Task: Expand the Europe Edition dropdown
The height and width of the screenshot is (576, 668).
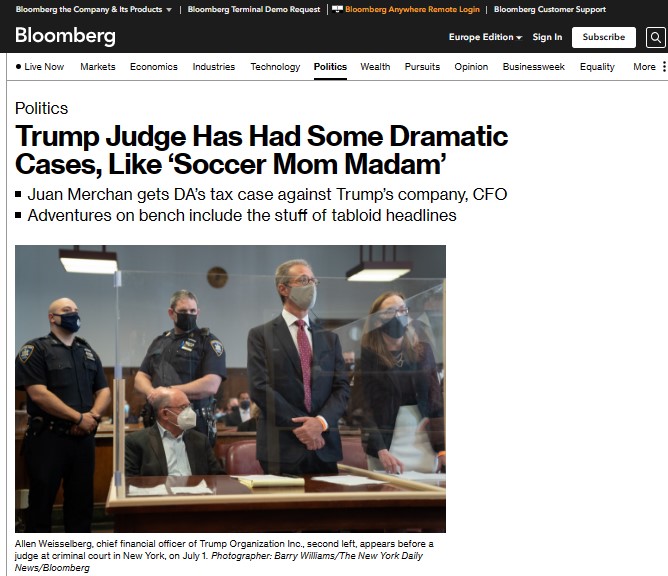Action: pos(485,37)
